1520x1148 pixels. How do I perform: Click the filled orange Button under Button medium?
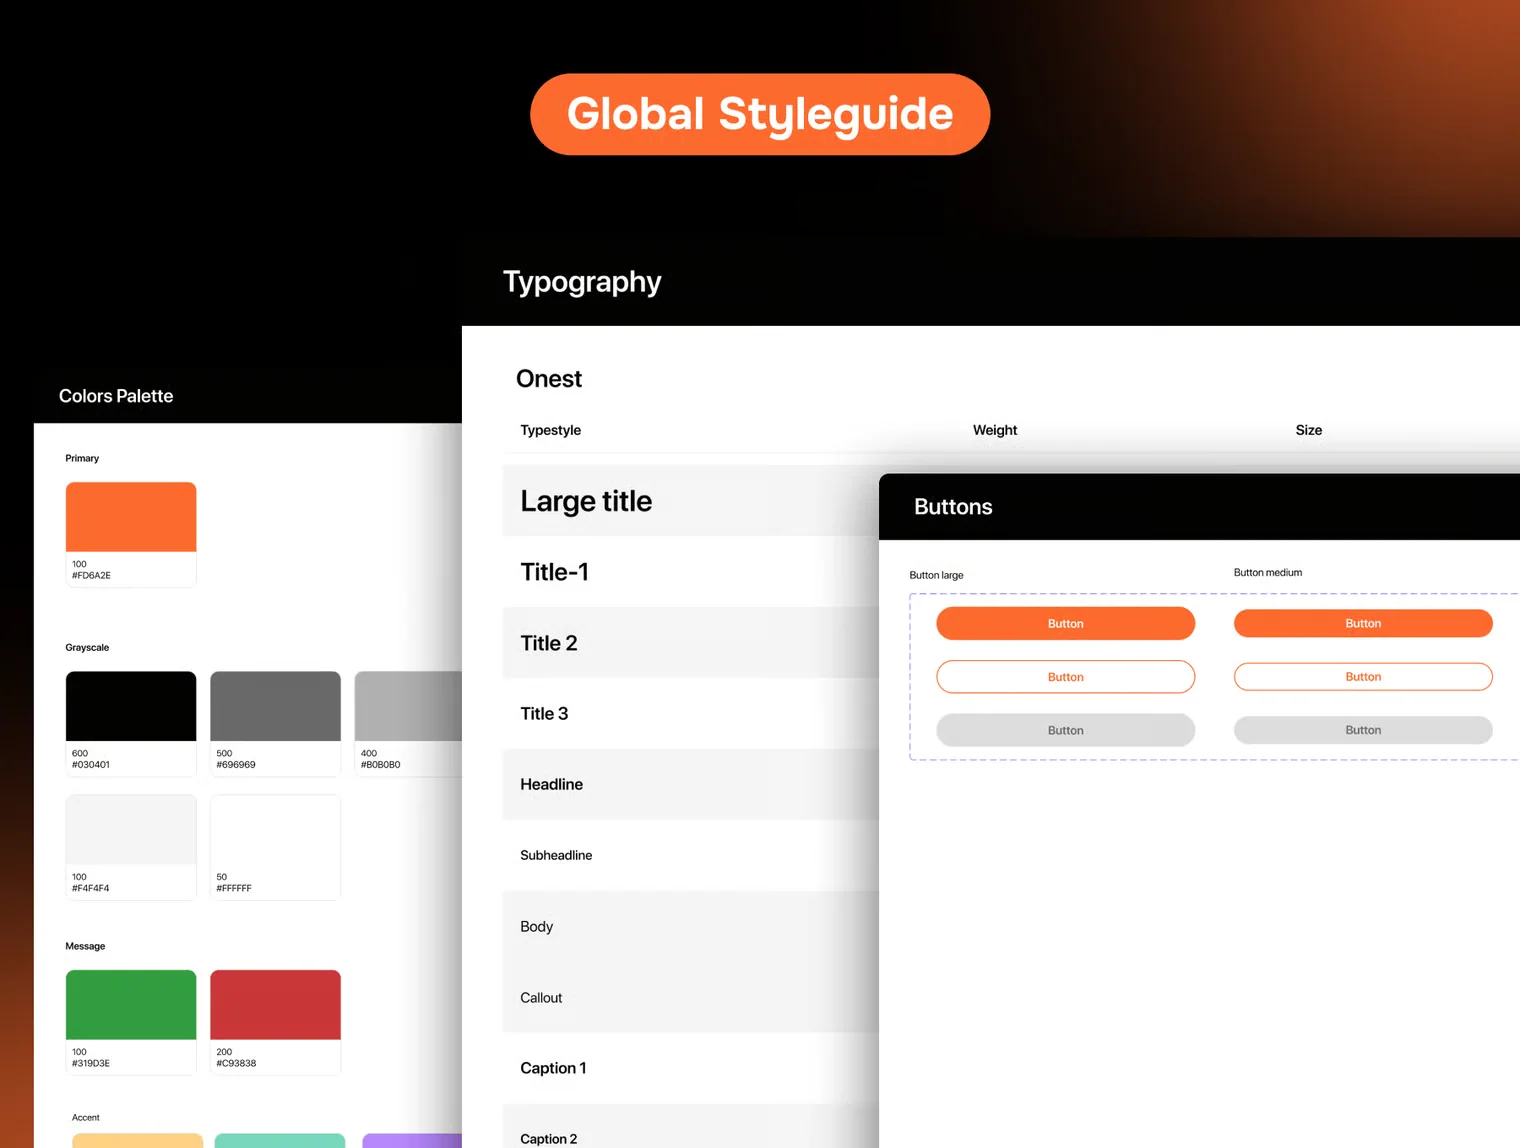coord(1363,623)
